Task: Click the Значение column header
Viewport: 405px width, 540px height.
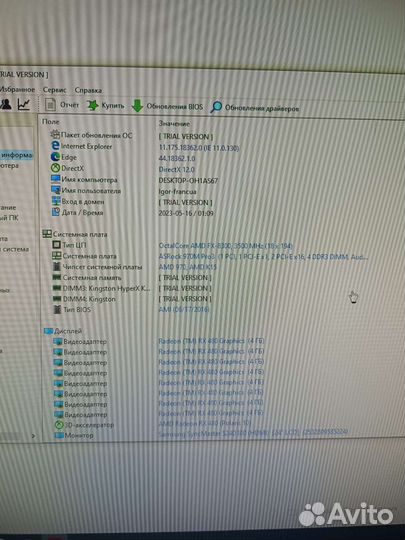Action: click(x=174, y=123)
